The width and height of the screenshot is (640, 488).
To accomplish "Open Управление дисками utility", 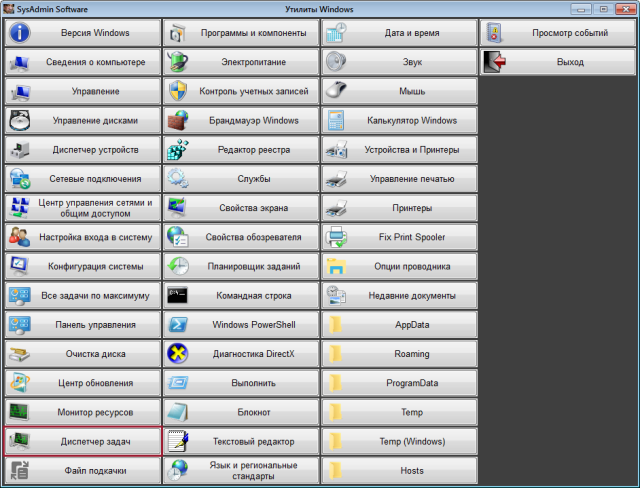I will pyautogui.click(x=81, y=121).
